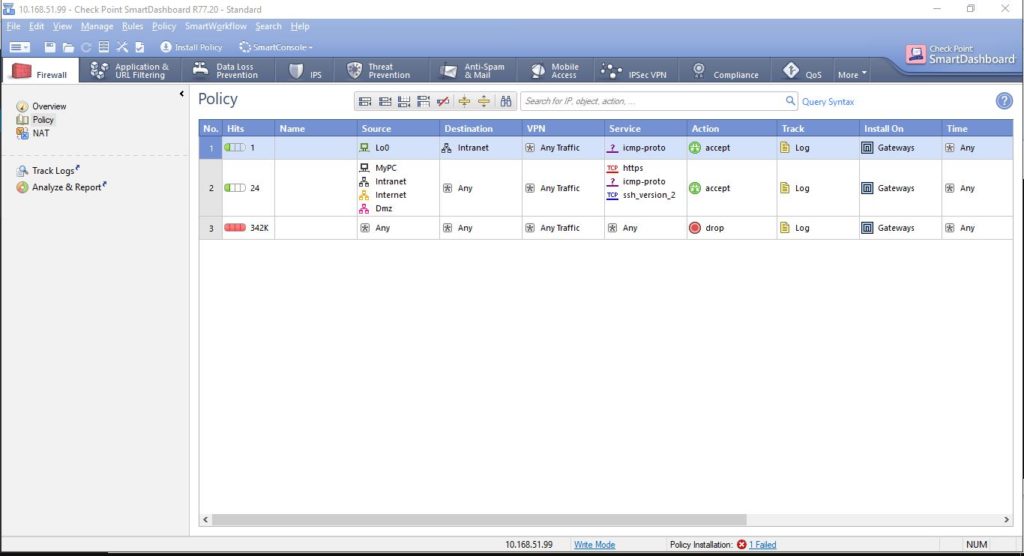Click the Install On column header
Viewport: 1024px width, 556px height.
[900, 129]
